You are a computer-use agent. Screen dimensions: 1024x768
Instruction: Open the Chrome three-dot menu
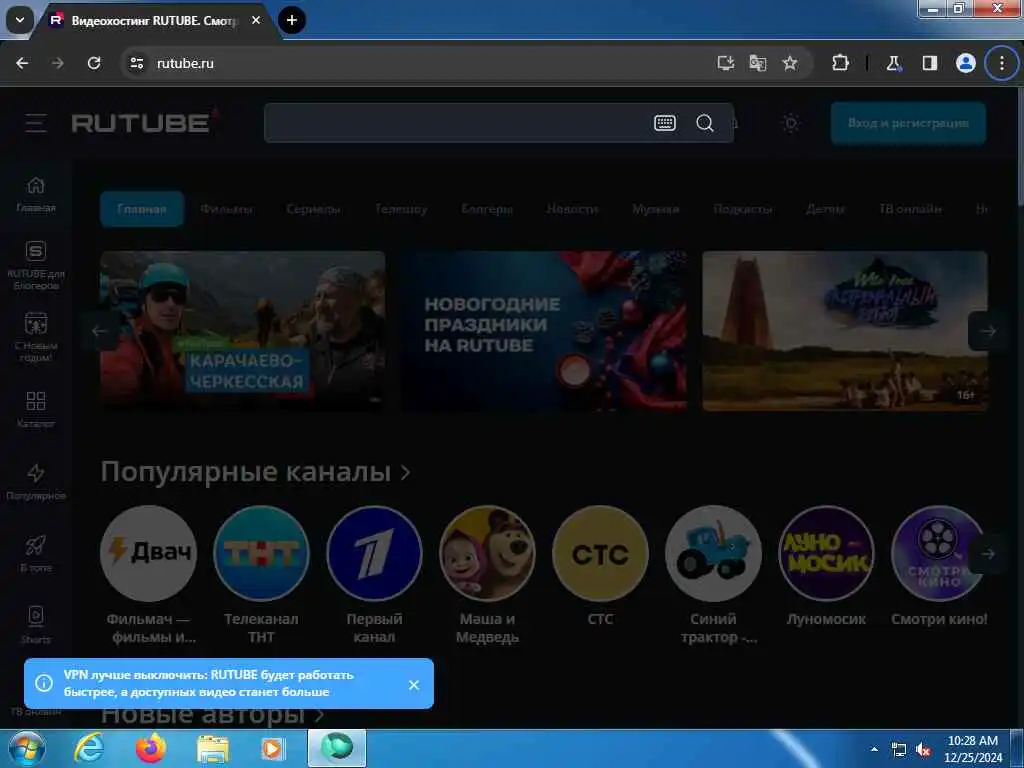click(x=1002, y=63)
